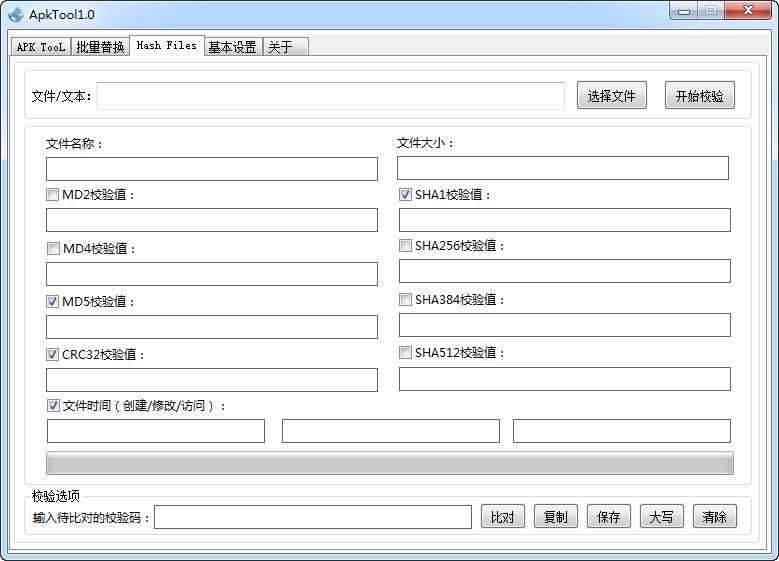The width and height of the screenshot is (779, 561).
Task: Focus the 文件大小 text box
Action: (563, 168)
